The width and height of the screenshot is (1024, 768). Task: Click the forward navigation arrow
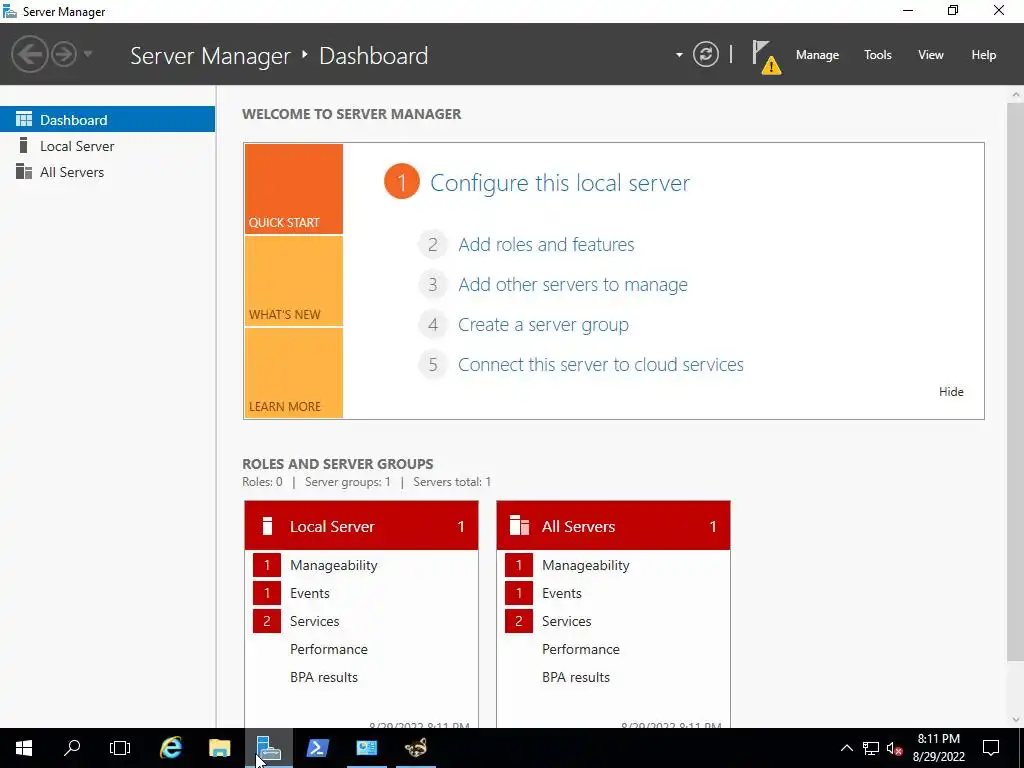(x=64, y=54)
